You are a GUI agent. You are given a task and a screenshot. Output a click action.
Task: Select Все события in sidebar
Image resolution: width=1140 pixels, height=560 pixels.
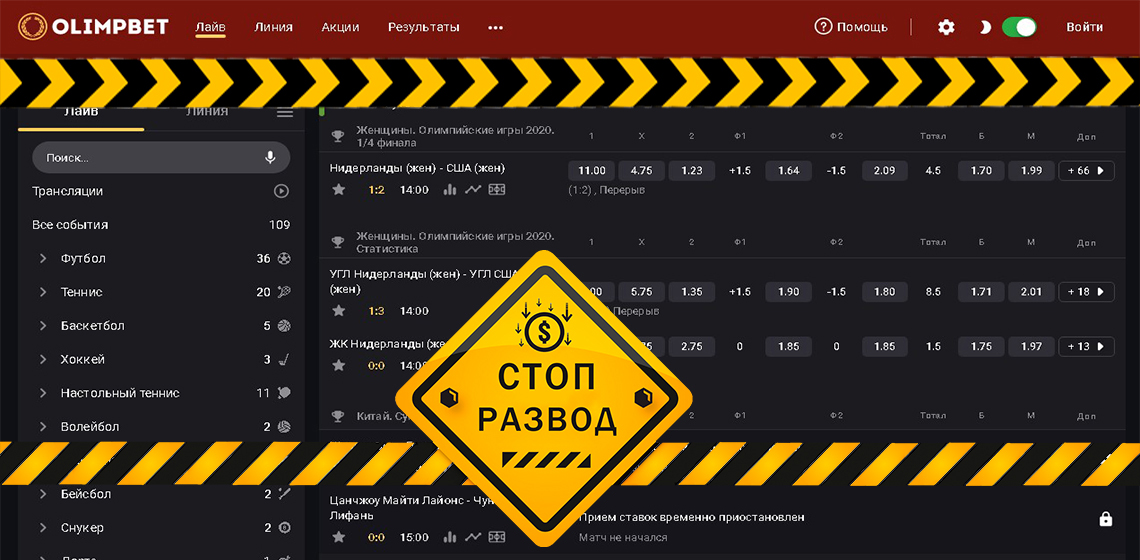point(161,225)
